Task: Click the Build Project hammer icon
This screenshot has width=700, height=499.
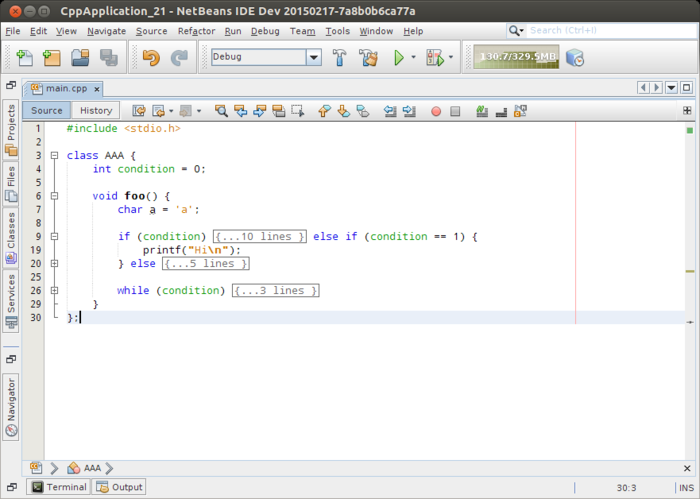Action: (339, 58)
